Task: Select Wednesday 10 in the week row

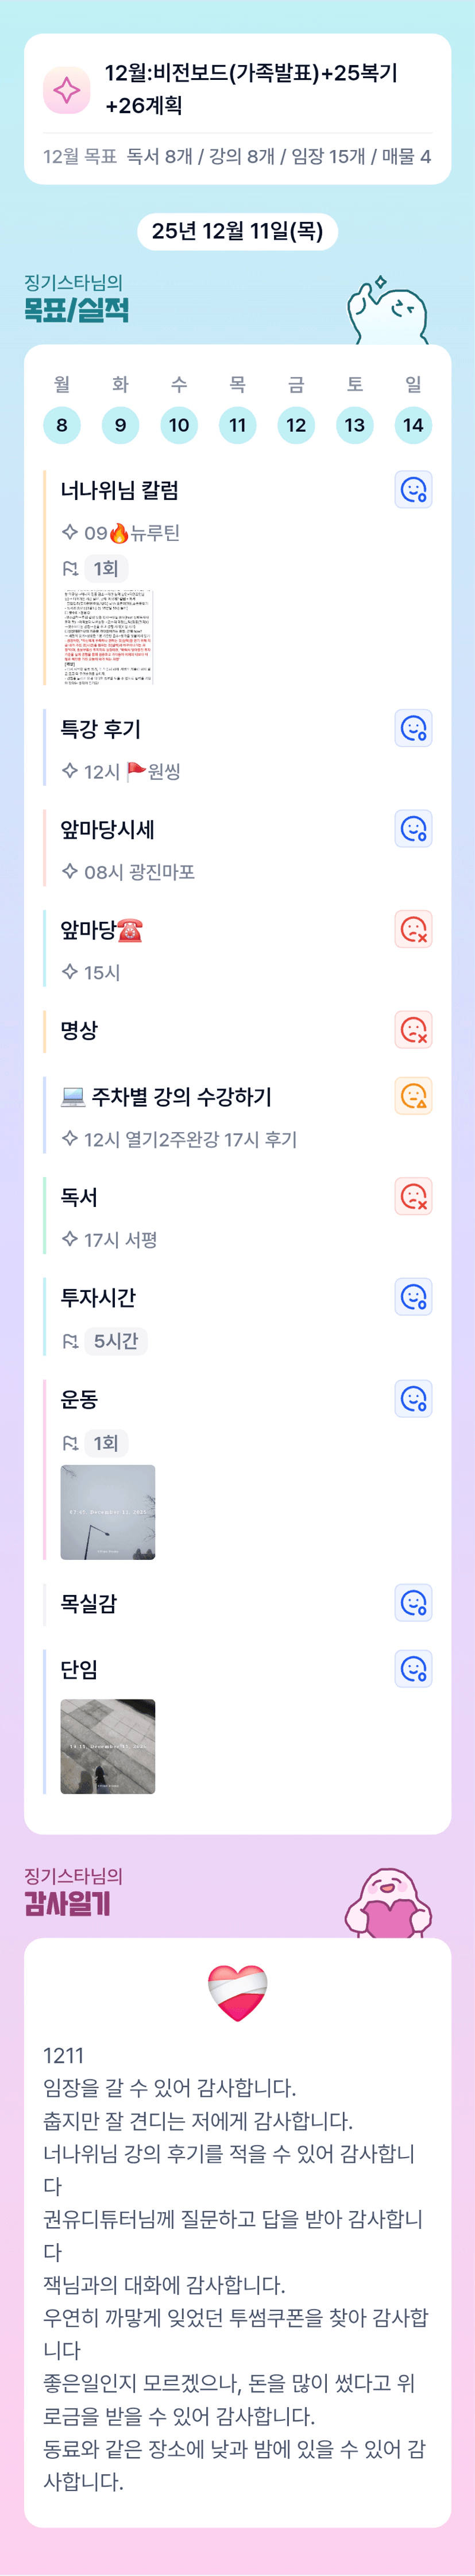Action: pyautogui.click(x=179, y=425)
